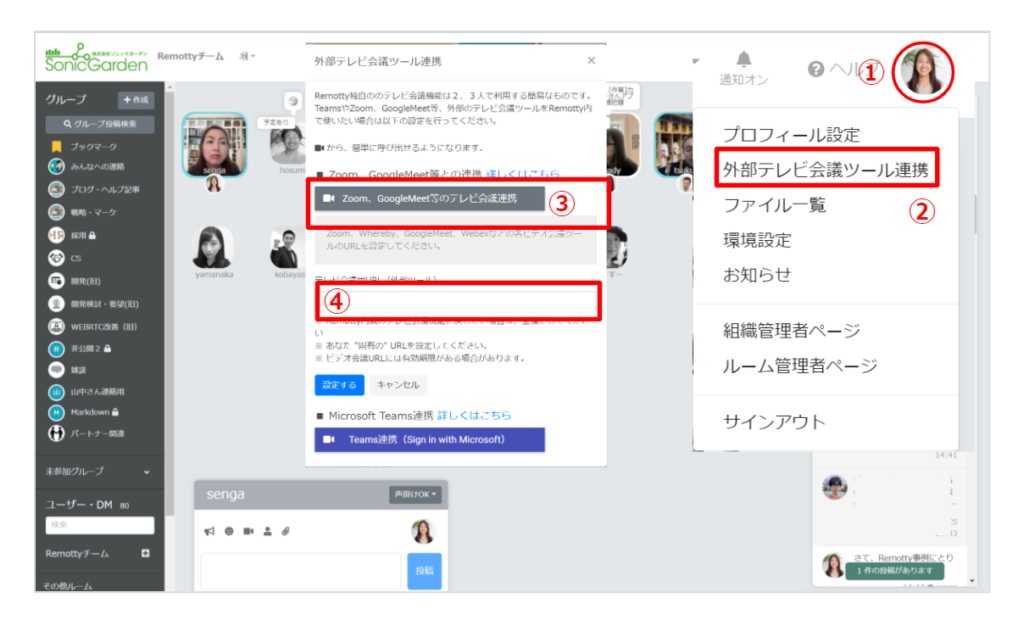This screenshot has width=1024, height=631.
Task: Click the blue 設定する button
Action: (339, 385)
